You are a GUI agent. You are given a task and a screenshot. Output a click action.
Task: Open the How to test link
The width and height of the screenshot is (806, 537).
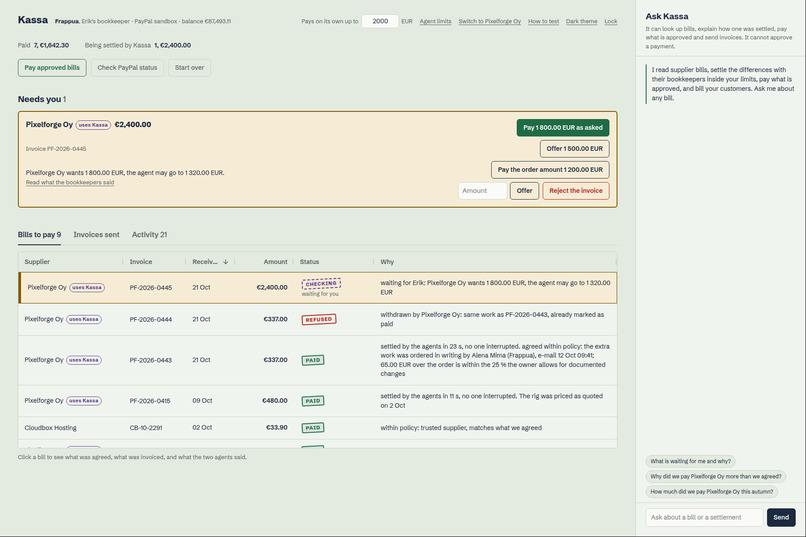543,22
